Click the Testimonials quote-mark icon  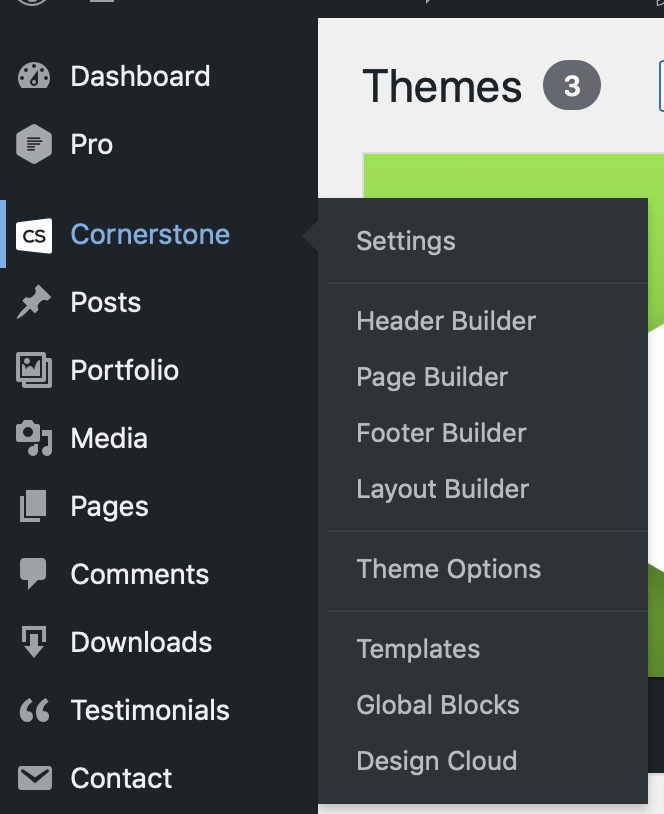pyautogui.click(x=34, y=711)
